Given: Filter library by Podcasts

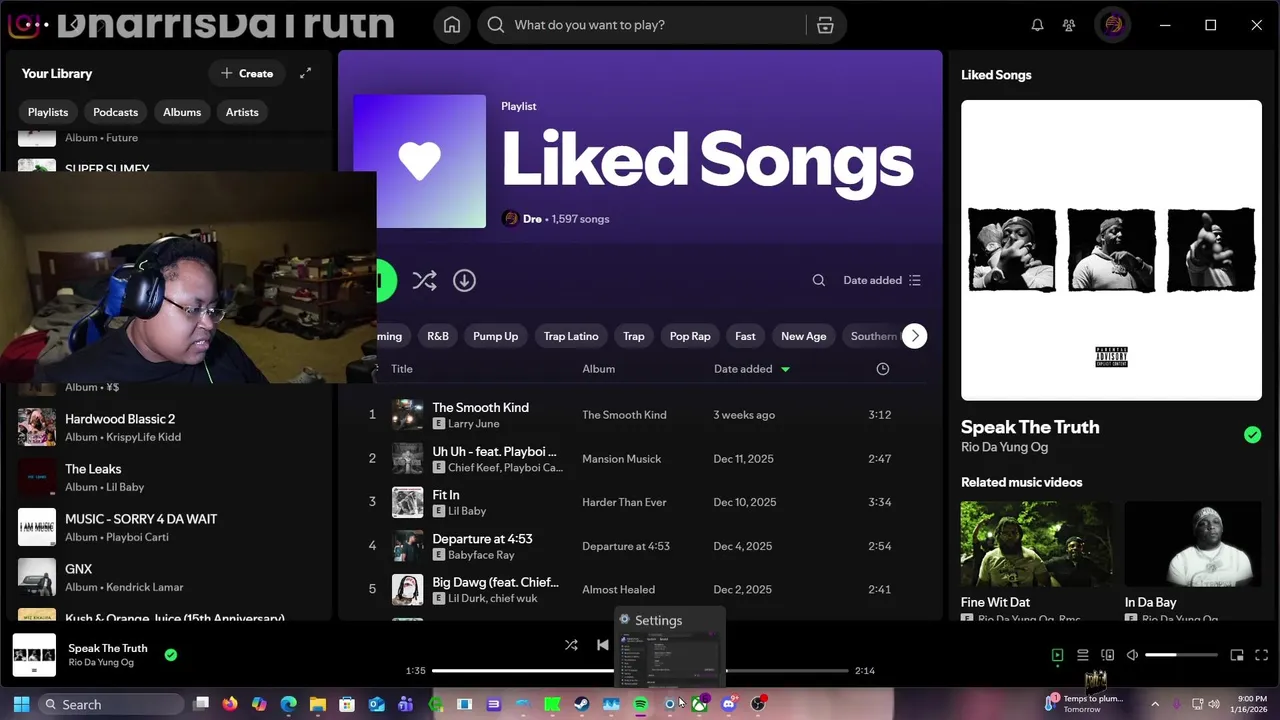Looking at the screenshot, I should pyautogui.click(x=115, y=112).
